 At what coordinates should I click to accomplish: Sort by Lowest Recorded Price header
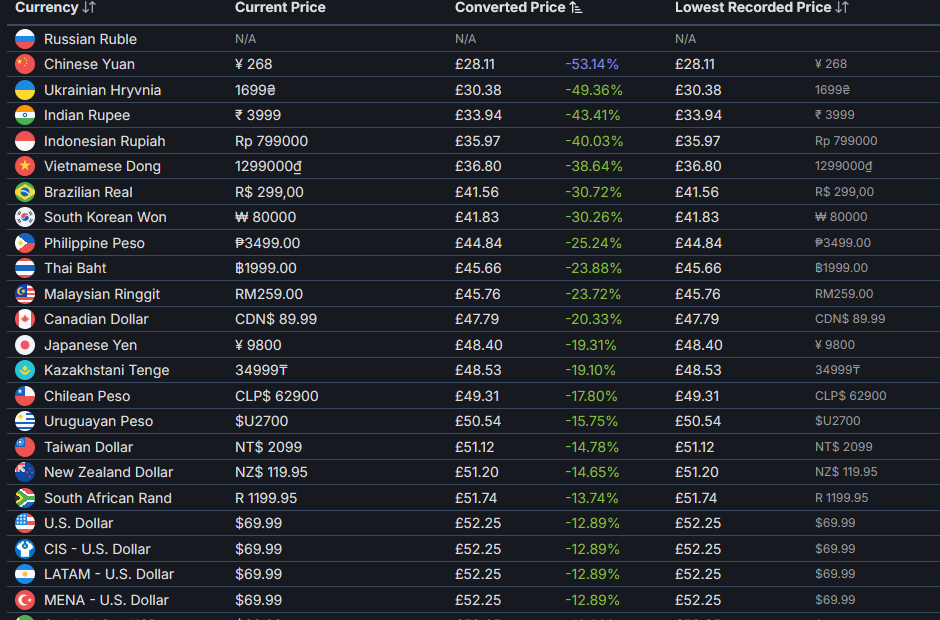[x=761, y=7]
